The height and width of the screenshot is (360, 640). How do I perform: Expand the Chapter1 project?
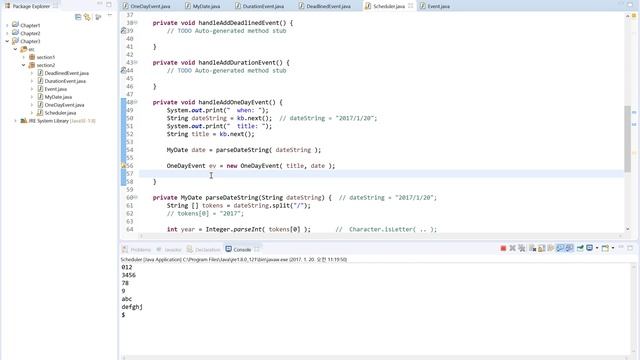(x=7, y=25)
